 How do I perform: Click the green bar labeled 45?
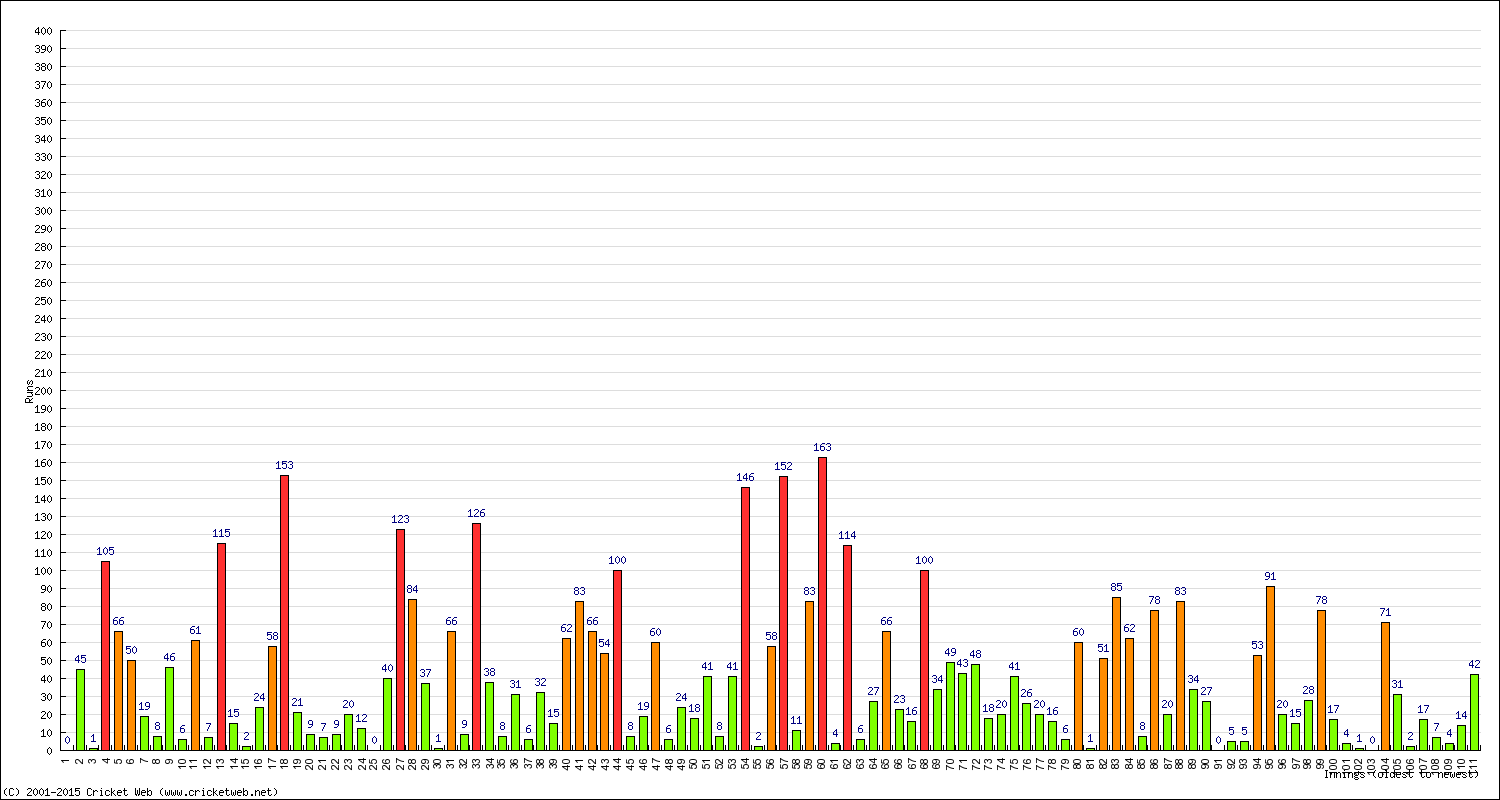pos(80,709)
